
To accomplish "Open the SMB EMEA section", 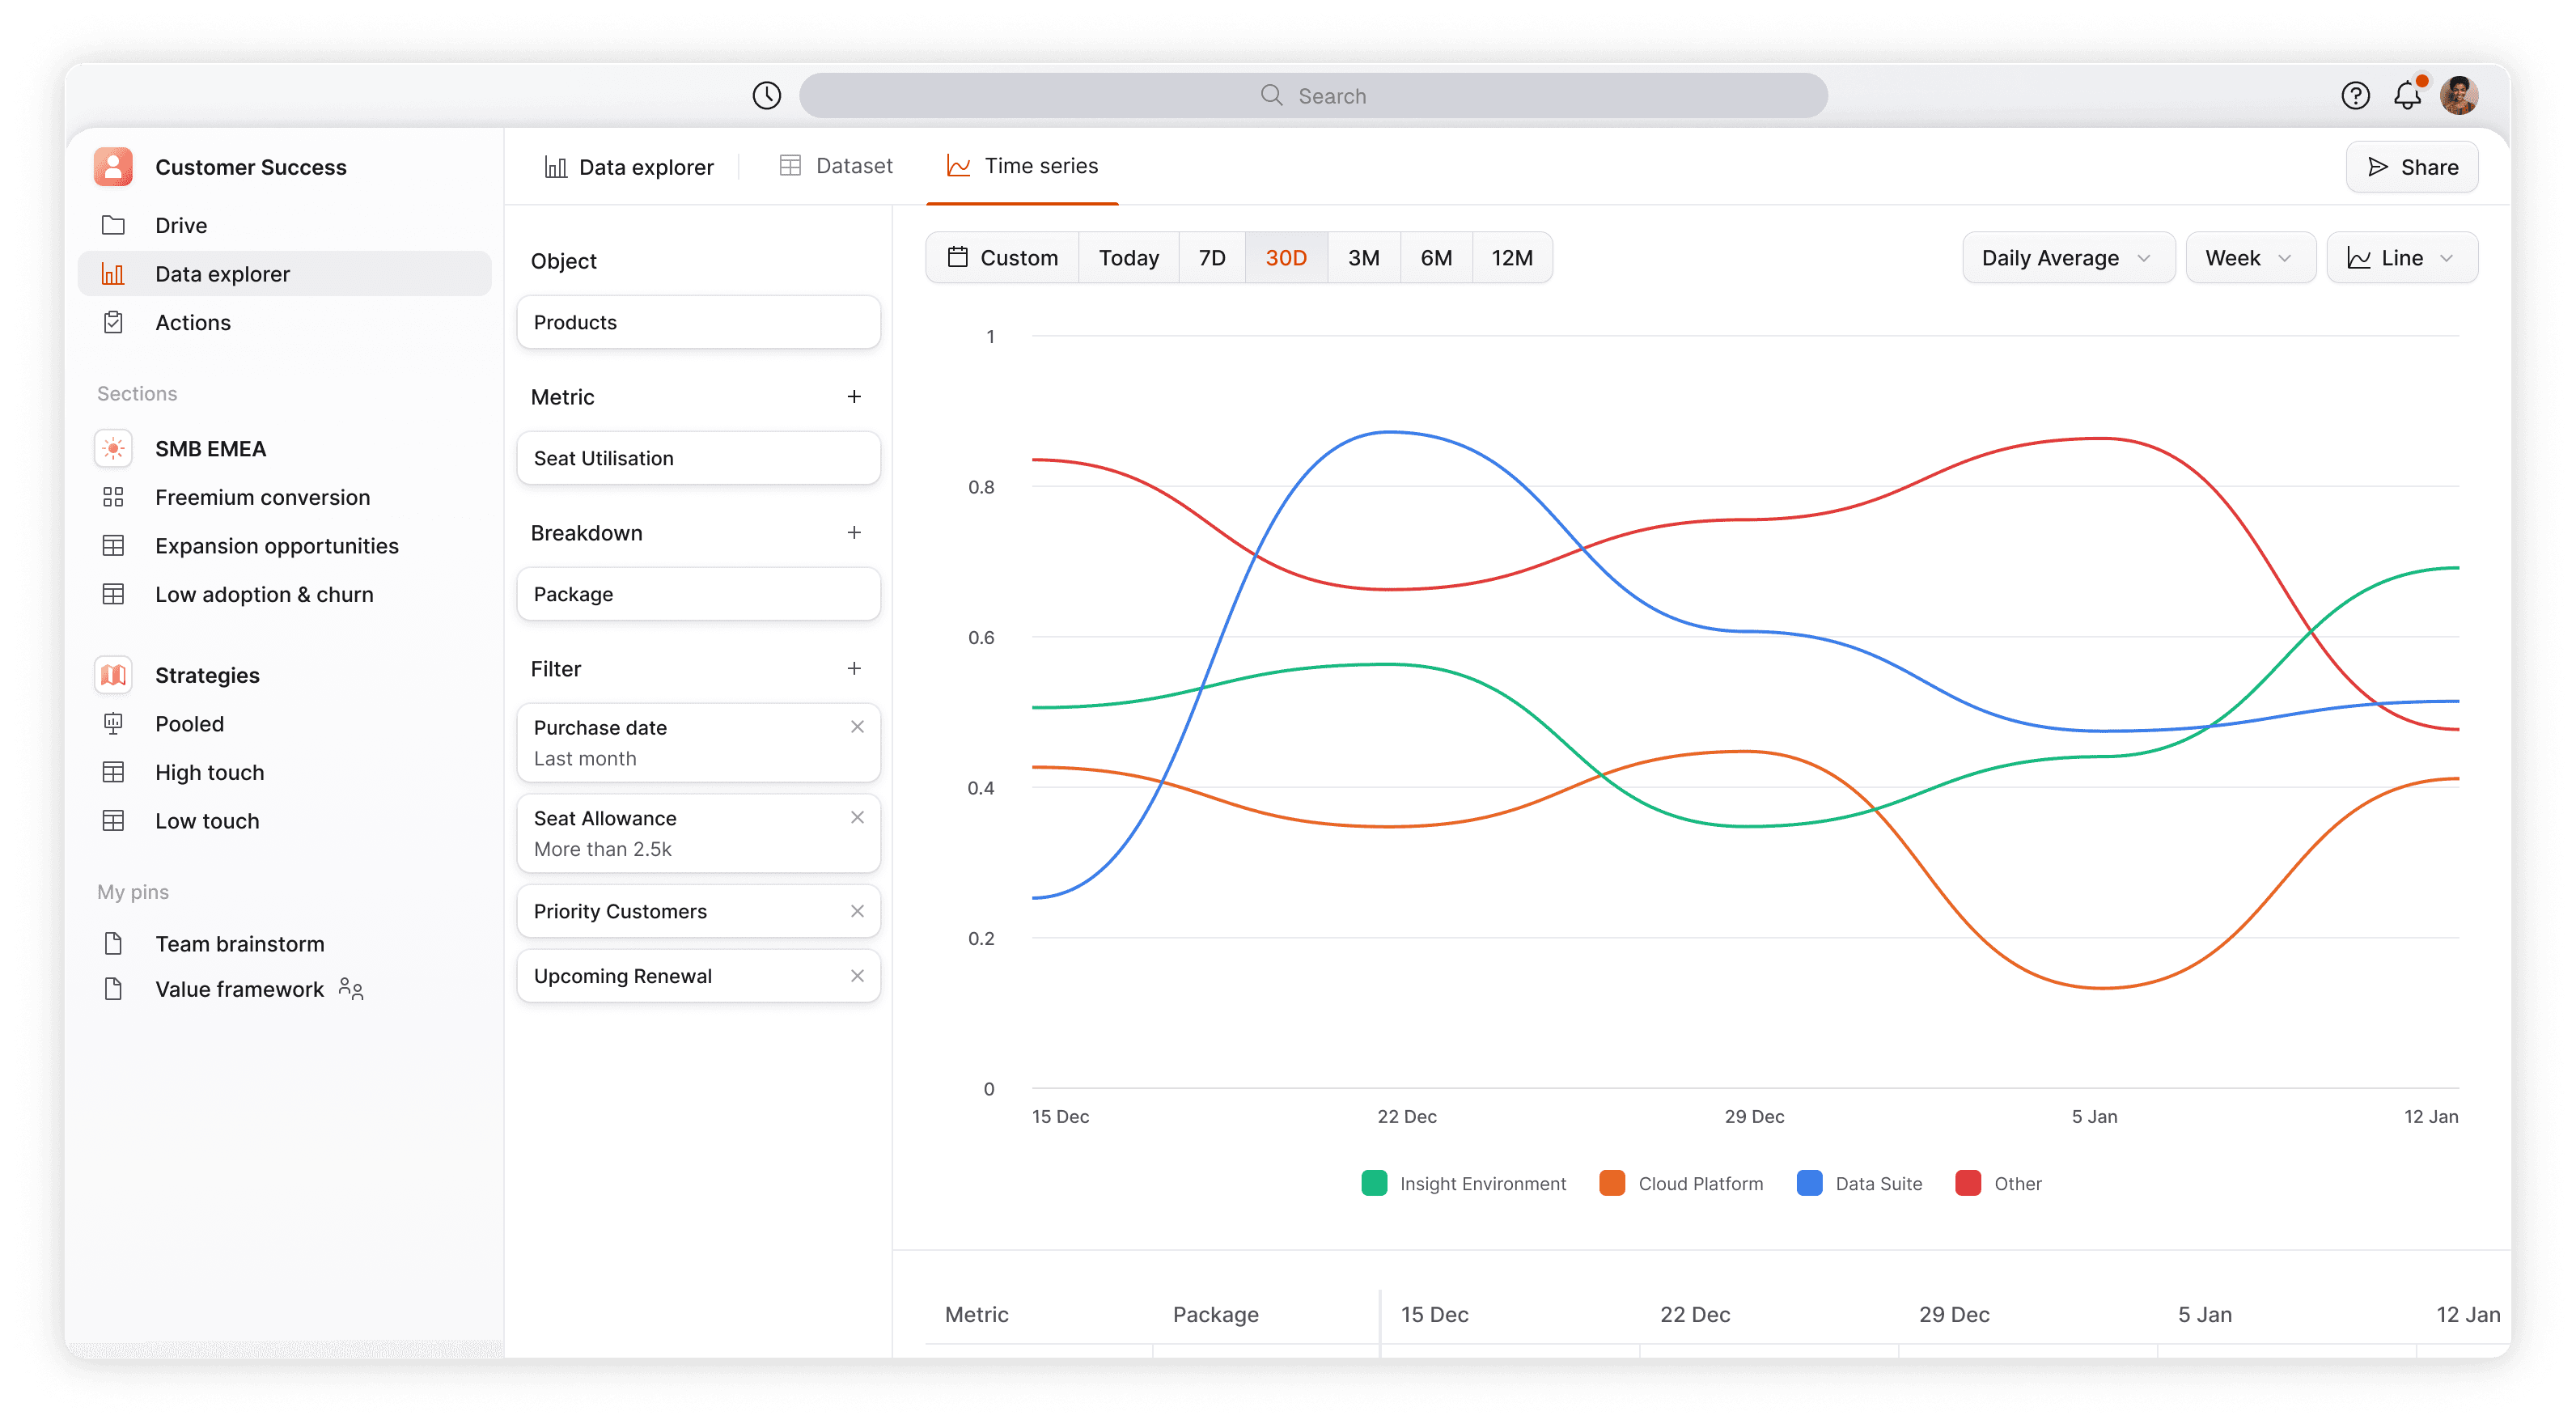I will (285, 448).
